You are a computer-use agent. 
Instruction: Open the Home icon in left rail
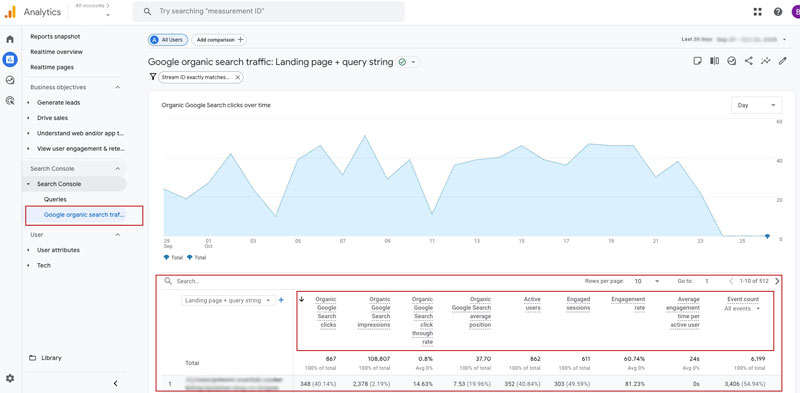[x=10, y=39]
